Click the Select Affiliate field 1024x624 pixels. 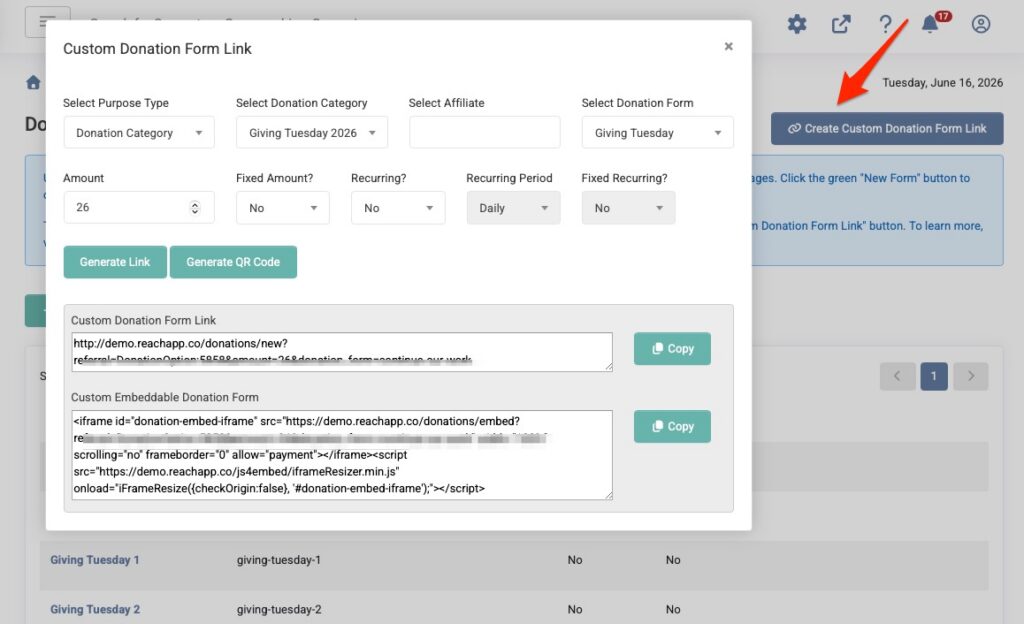tap(485, 133)
